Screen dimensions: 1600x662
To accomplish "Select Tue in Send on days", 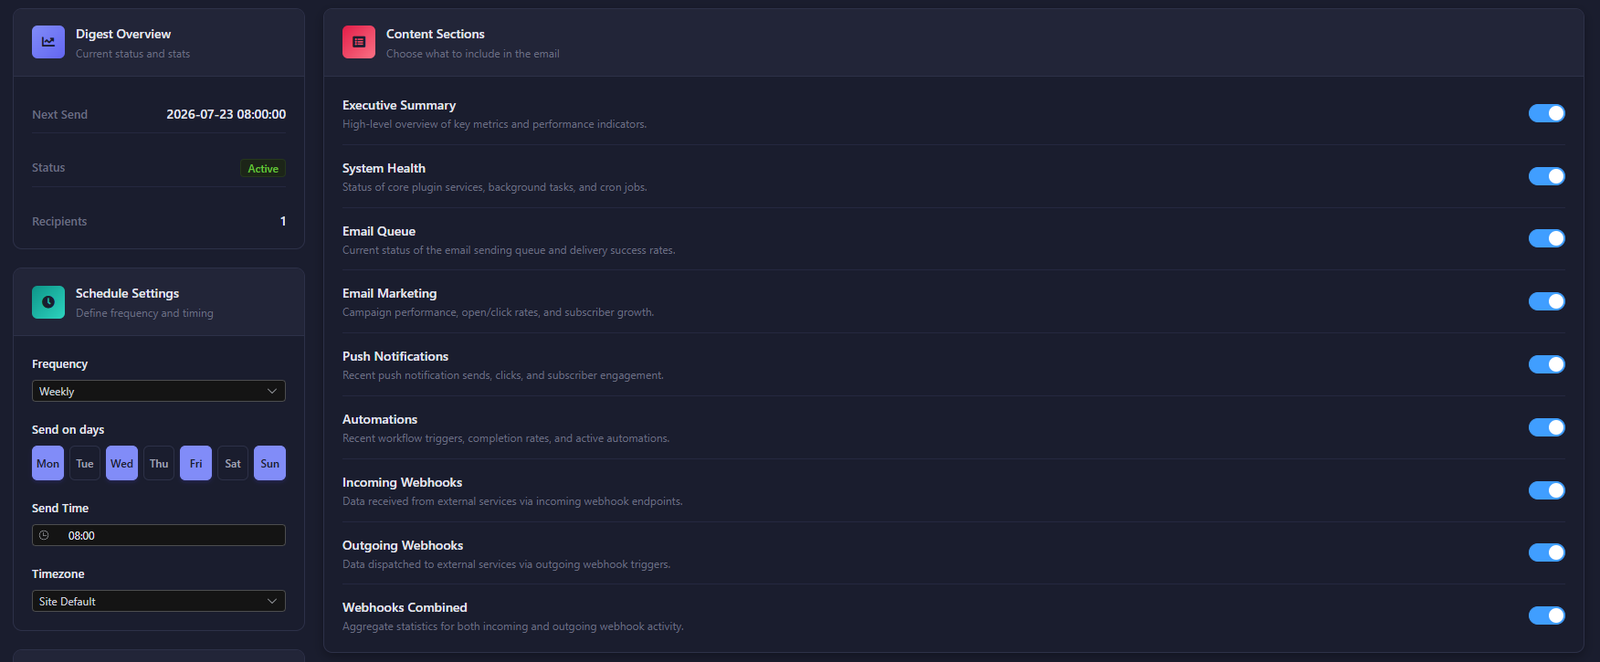I will point(85,463).
